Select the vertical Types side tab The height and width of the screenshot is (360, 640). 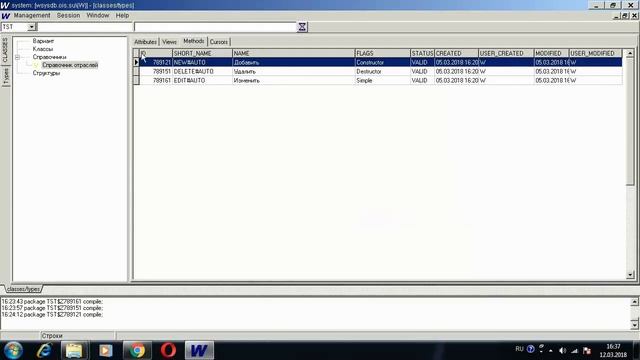(x=5, y=76)
